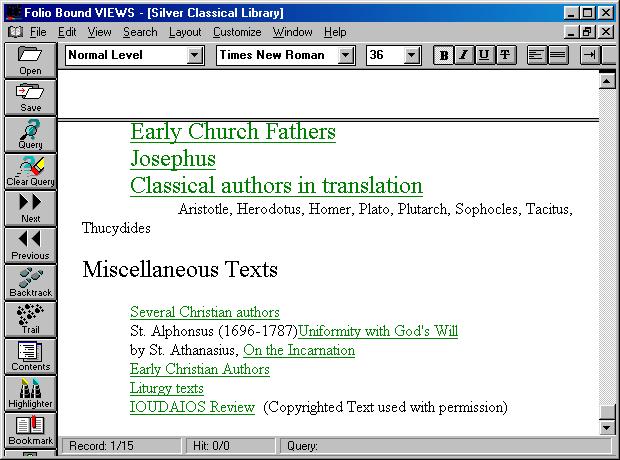Restore the inner document window
The height and width of the screenshot is (460, 620).
point(587,32)
